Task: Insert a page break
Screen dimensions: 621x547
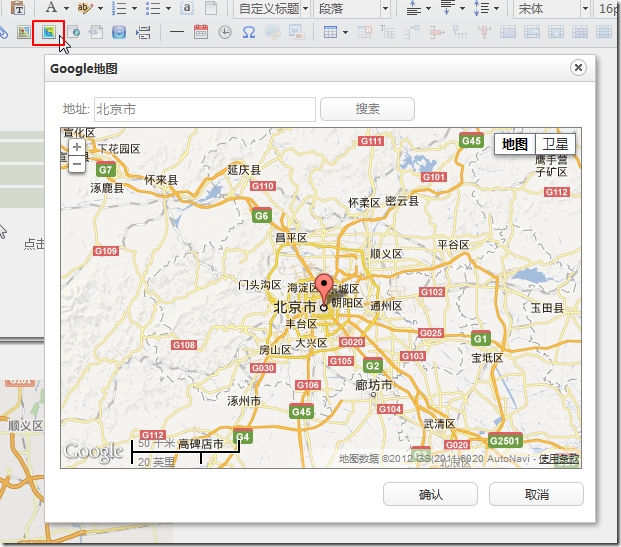Action: pyautogui.click(x=143, y=32)
